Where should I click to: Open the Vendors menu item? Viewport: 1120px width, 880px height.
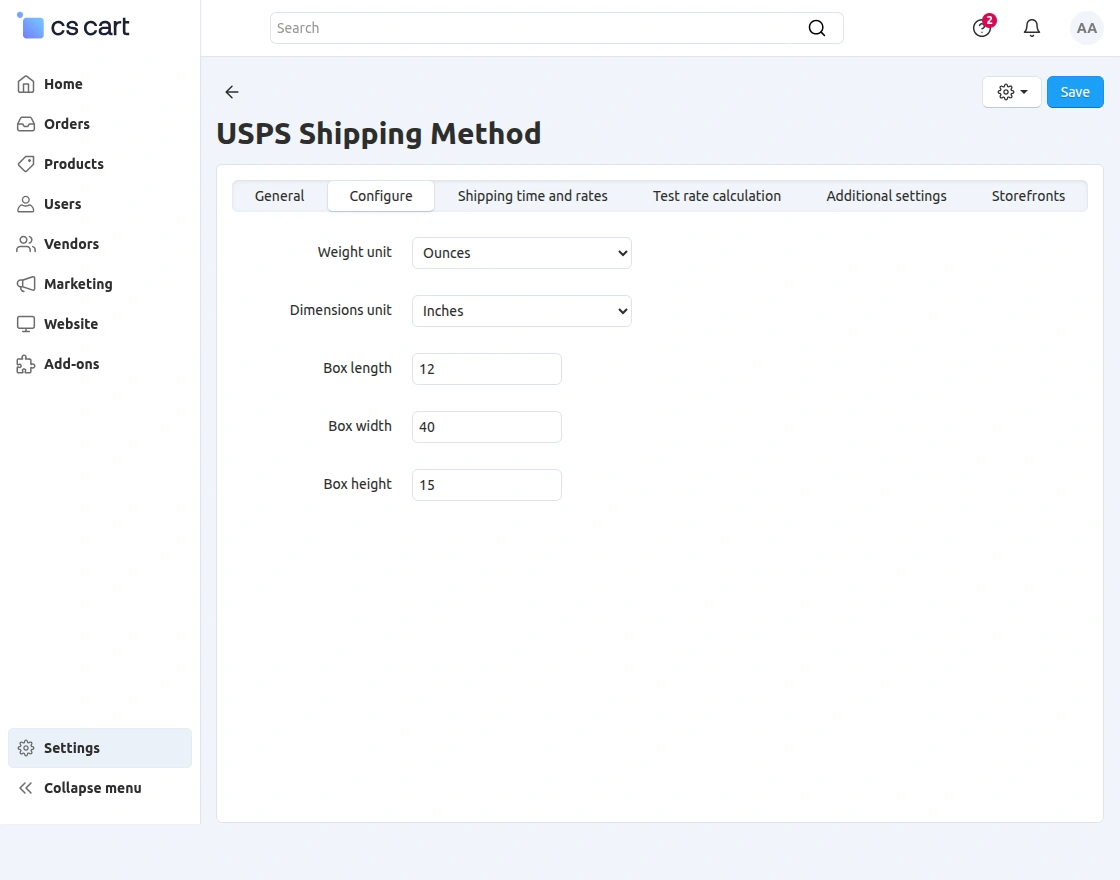(100, 244)
